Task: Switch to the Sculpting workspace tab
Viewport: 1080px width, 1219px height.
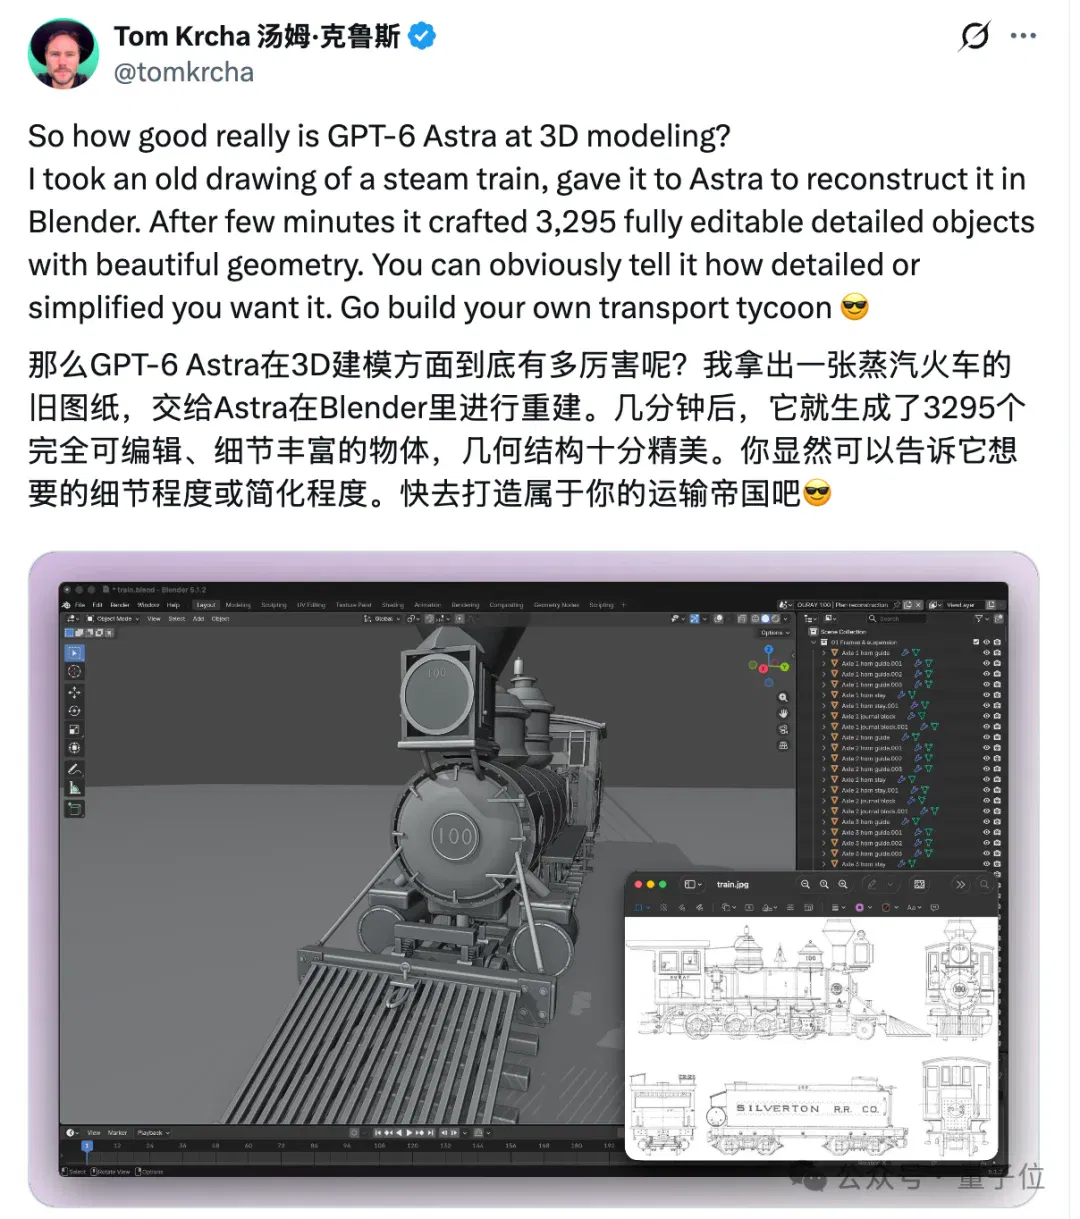Action: [274, 604]
